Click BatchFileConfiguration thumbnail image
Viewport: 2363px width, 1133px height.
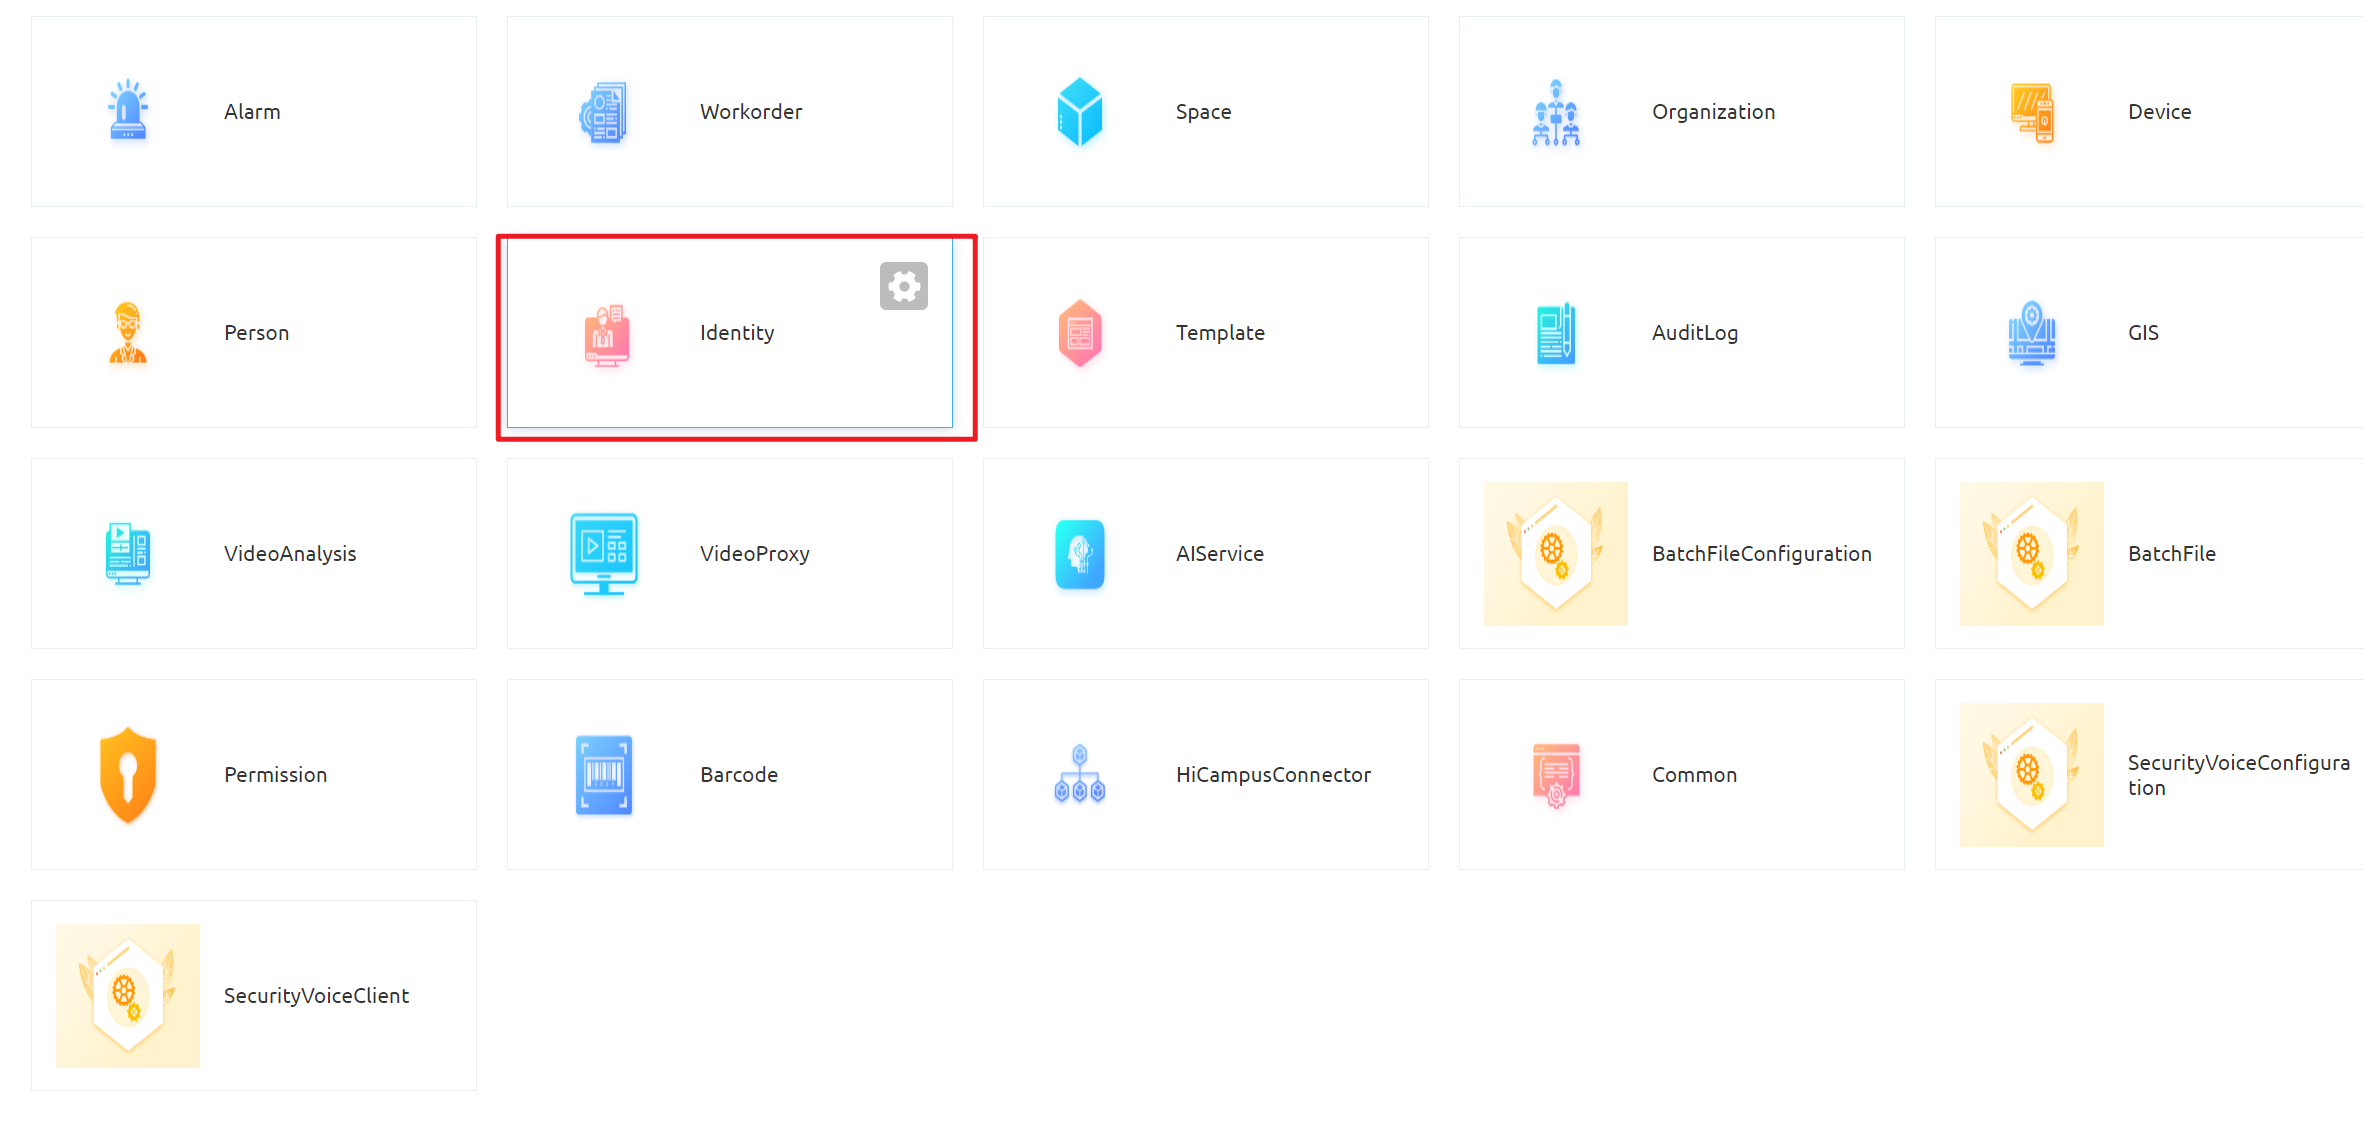[x=1556, y=554]
